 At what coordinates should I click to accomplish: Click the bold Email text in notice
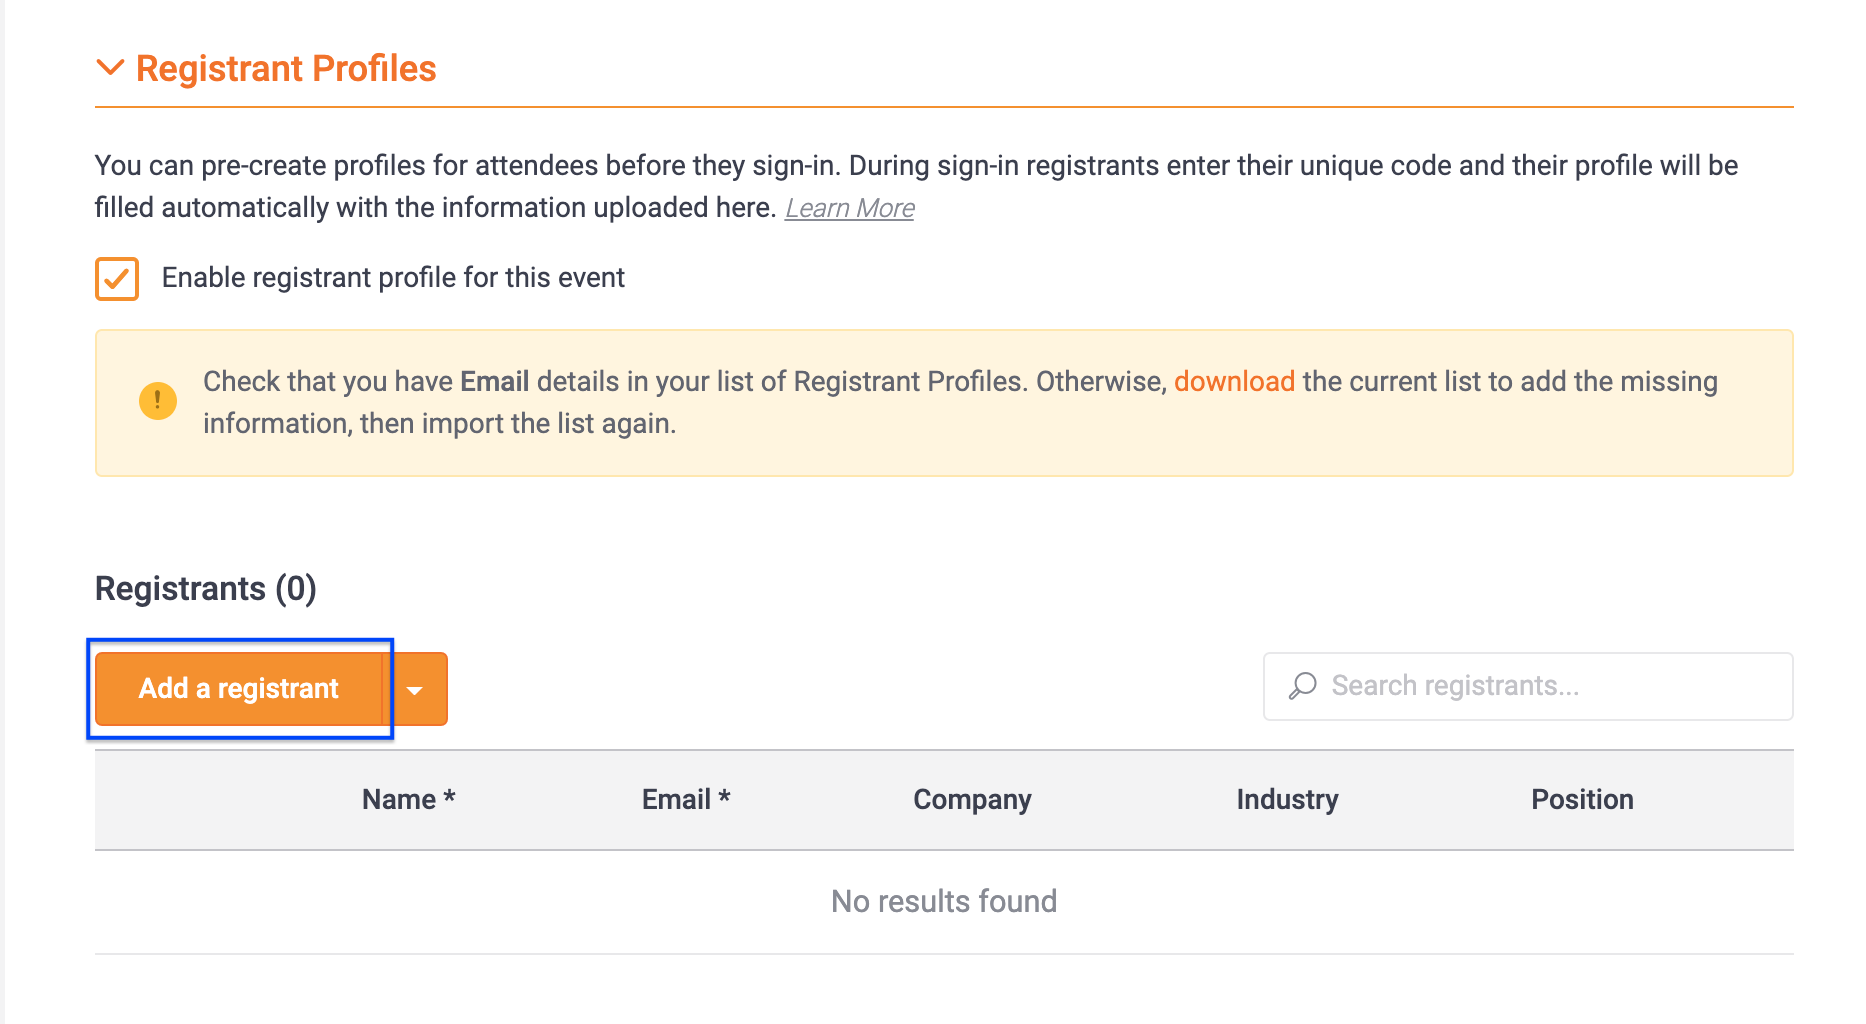click(x=494, y=381)
